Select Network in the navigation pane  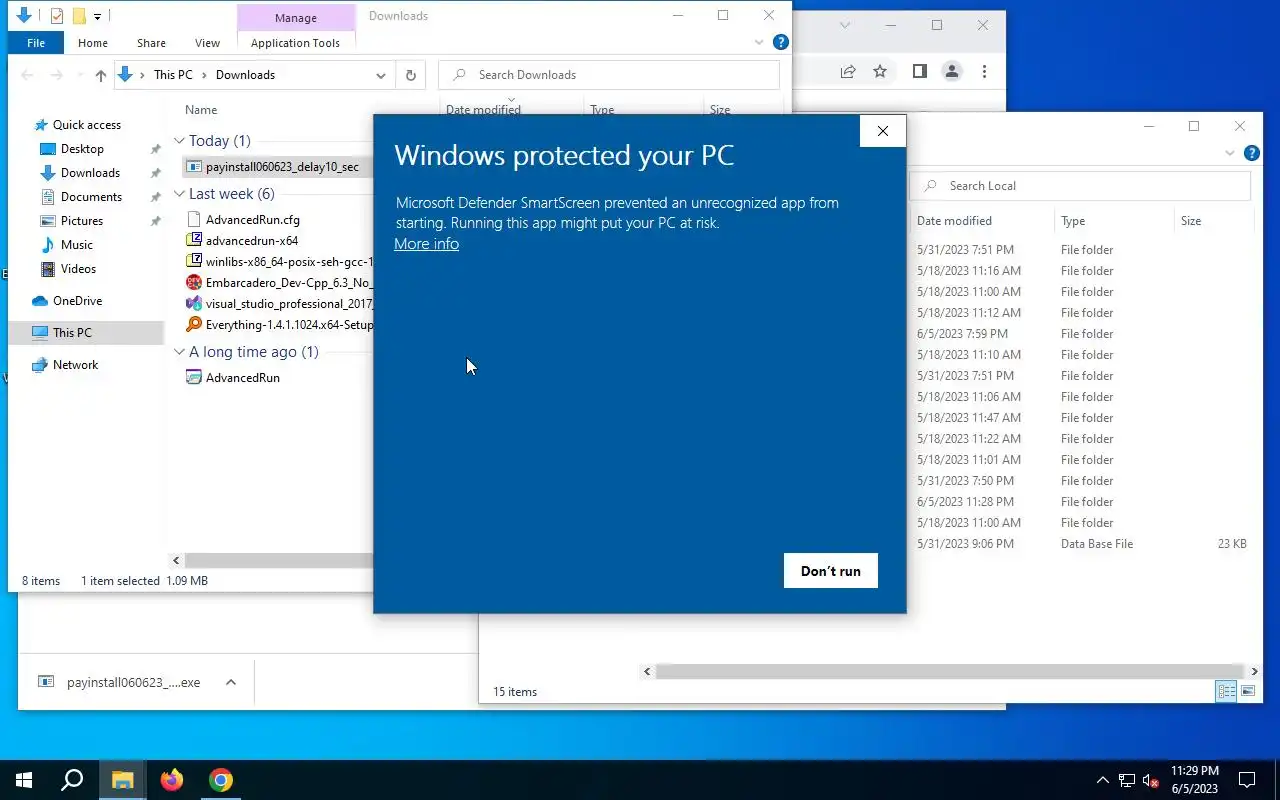(x=76, y=365)
